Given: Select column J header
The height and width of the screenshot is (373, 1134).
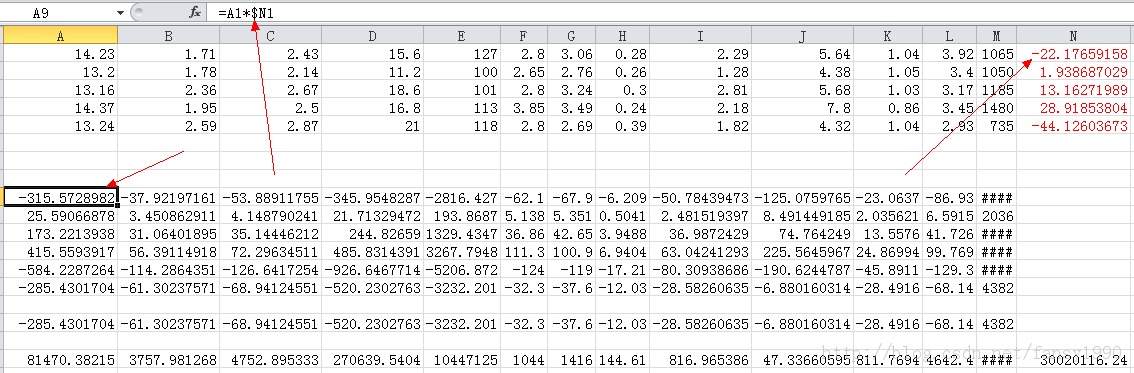Looking at the screenshot, I should [x=803, y=36].
